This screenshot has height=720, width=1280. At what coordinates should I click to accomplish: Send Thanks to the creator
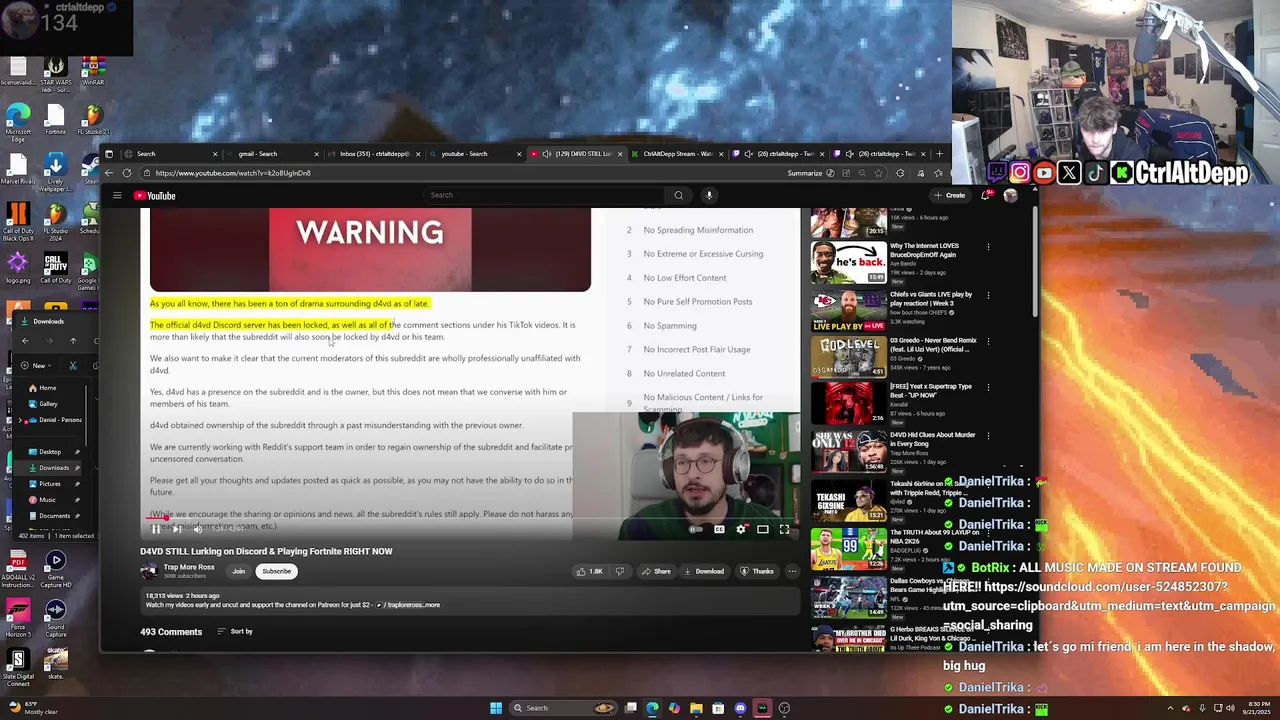point(756,571)
